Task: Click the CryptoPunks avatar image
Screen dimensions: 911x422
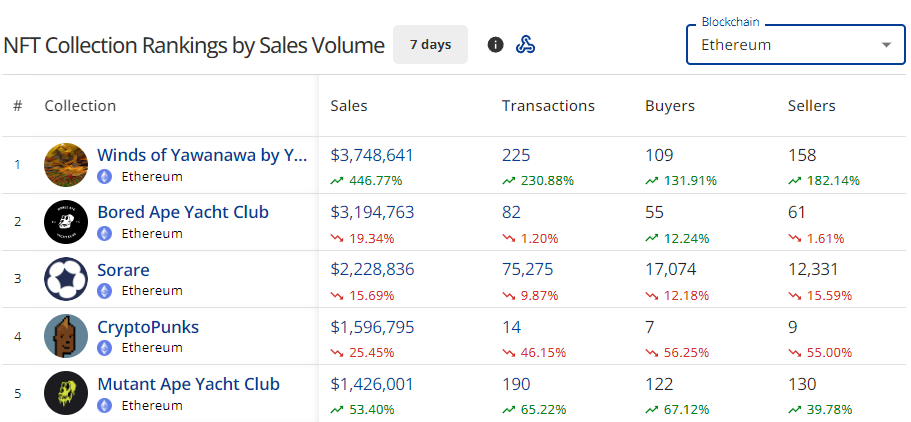Action: 66,336
